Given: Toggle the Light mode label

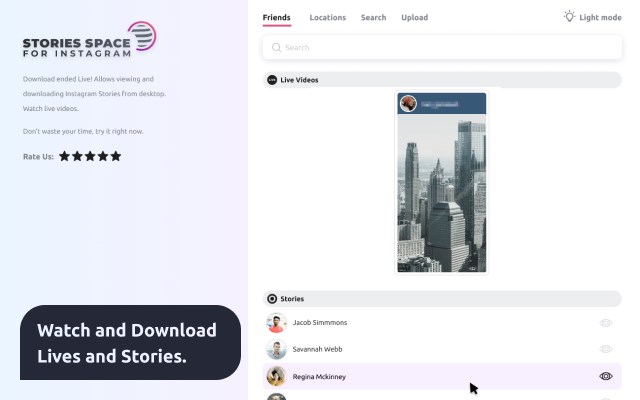Looking at the screenshot, I should [600, 18].
